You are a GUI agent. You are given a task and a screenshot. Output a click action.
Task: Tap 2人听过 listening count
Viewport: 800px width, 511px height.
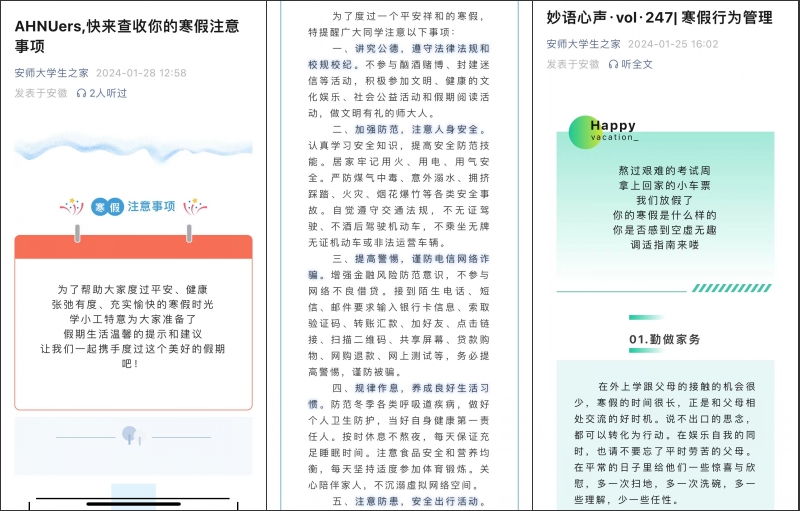pyautogui.click(x=108, y=93)
